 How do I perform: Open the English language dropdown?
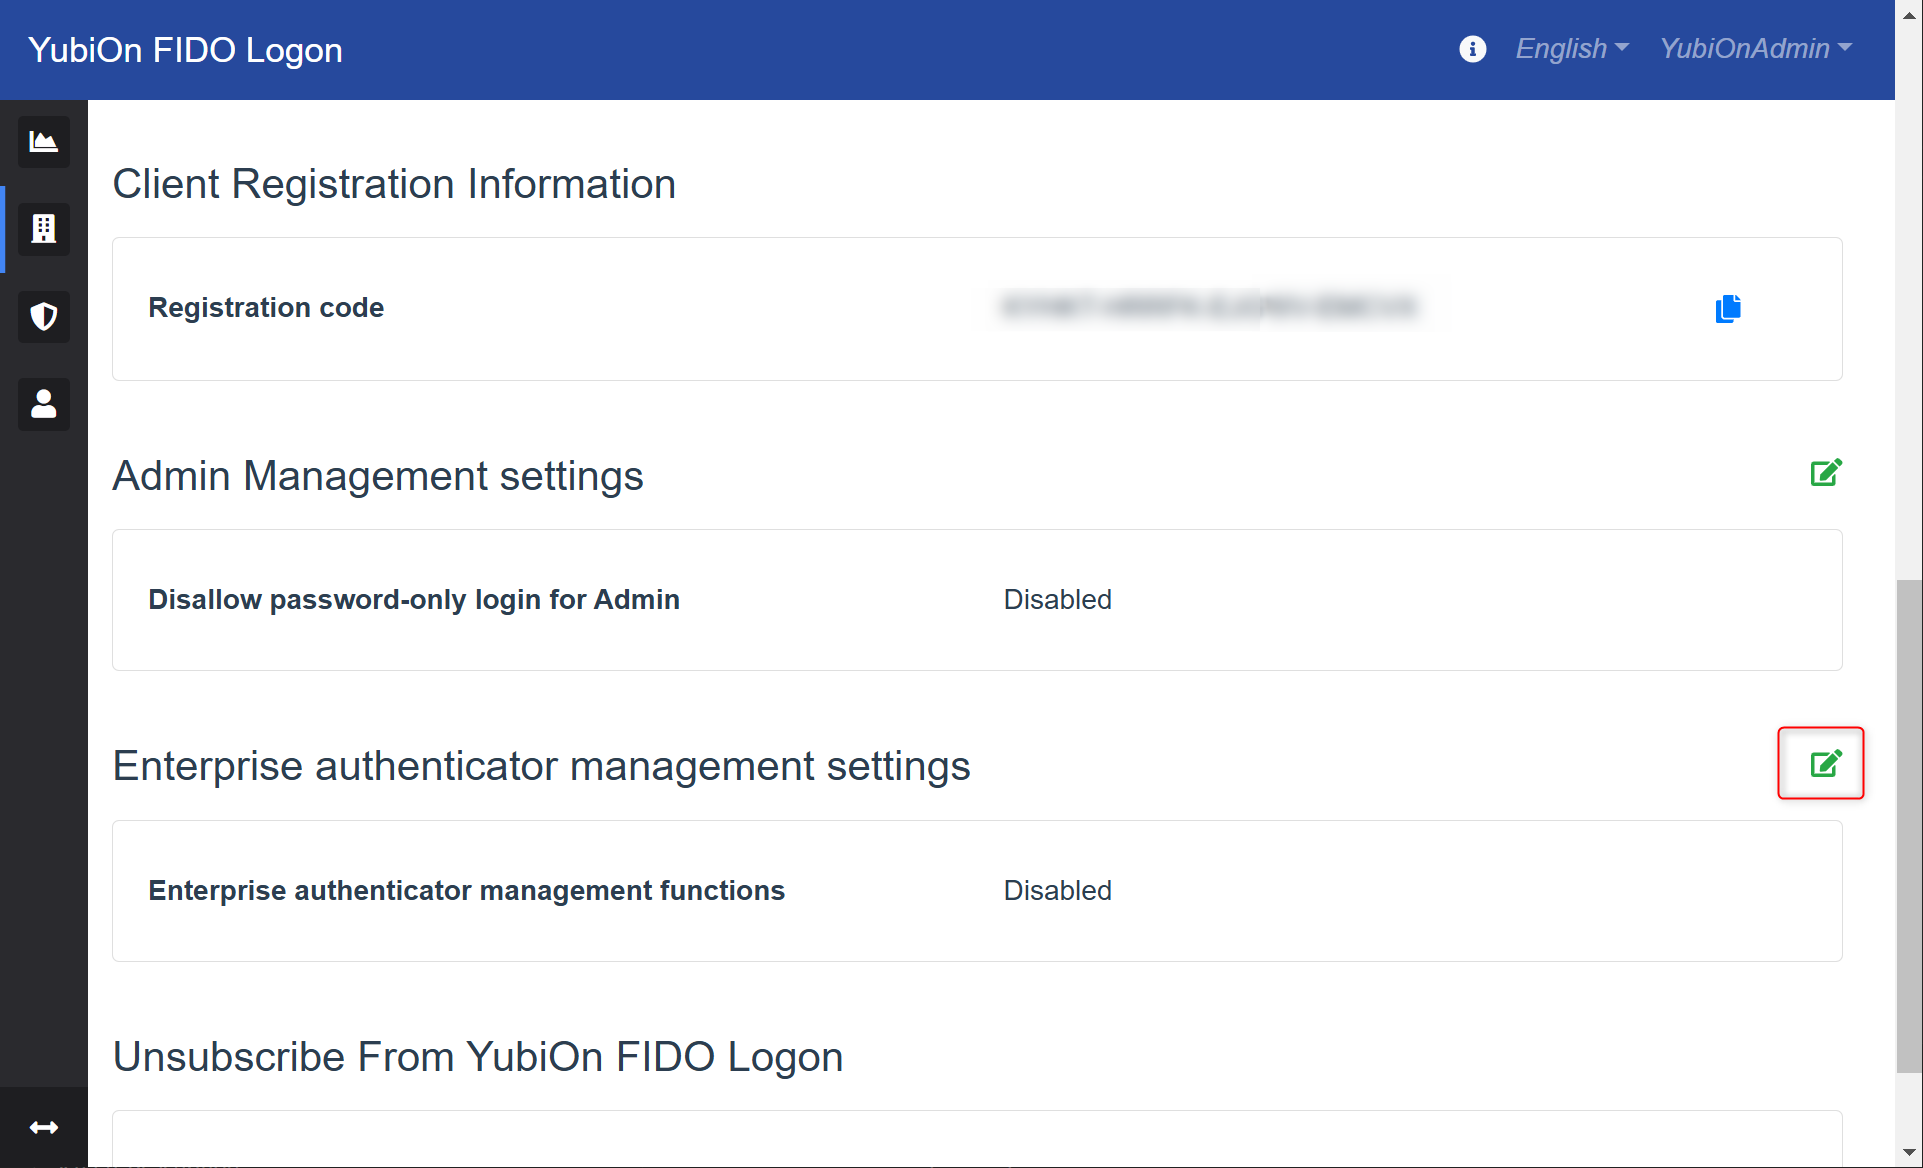pyautogui.click(x=1572, y=49)
